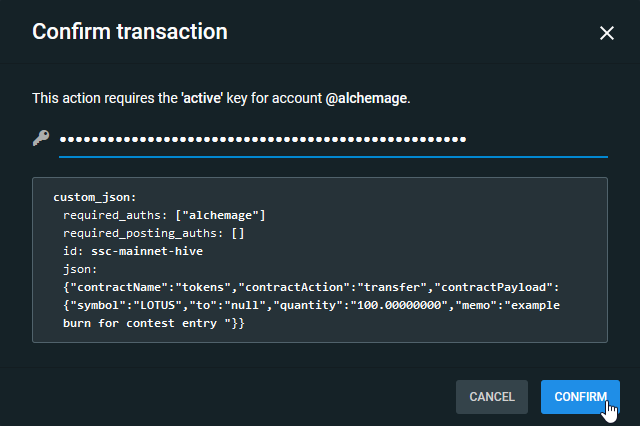
Task: Close the Confirm transaction dialog with X
Action: pyautogui.click(x=607, y=33)
